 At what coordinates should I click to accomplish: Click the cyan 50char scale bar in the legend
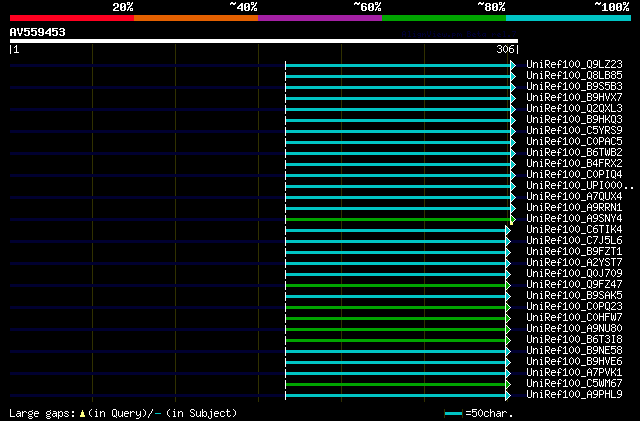tap(453, 414)
